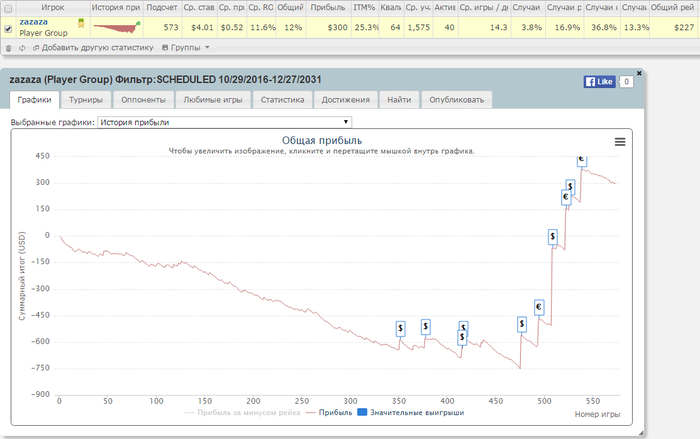Toggle the select-all header checkbox

pyautogui.click(x=9, y=7)
